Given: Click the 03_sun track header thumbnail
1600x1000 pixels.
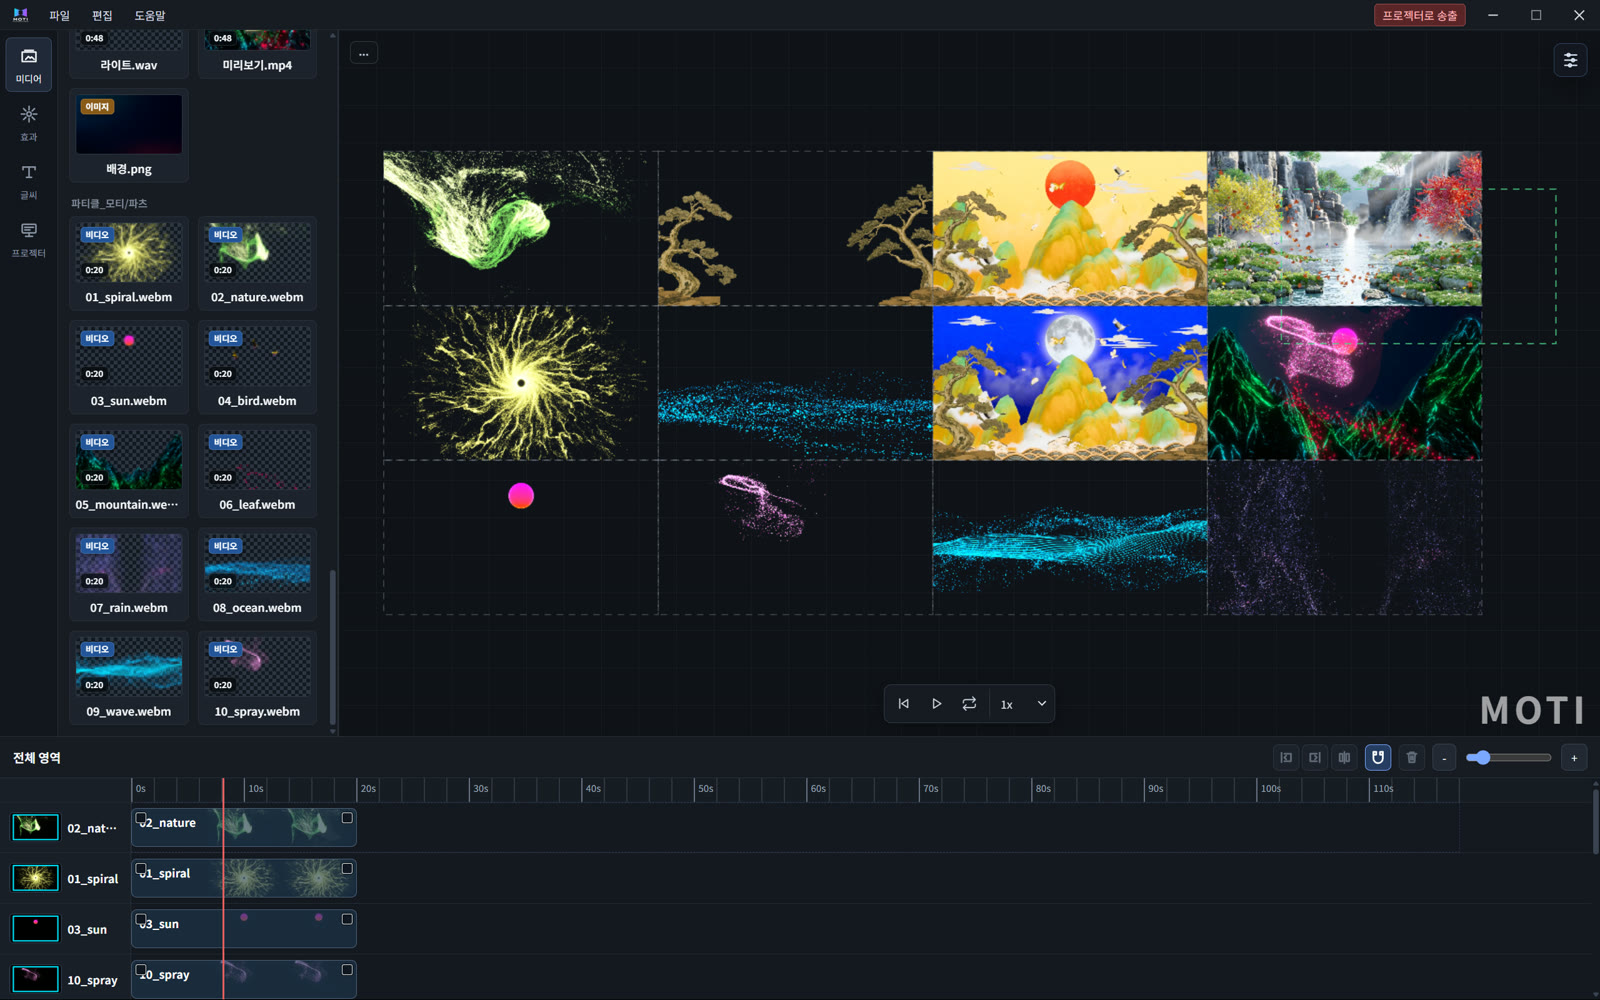Looking at the screenshot, I should (35, 929).
